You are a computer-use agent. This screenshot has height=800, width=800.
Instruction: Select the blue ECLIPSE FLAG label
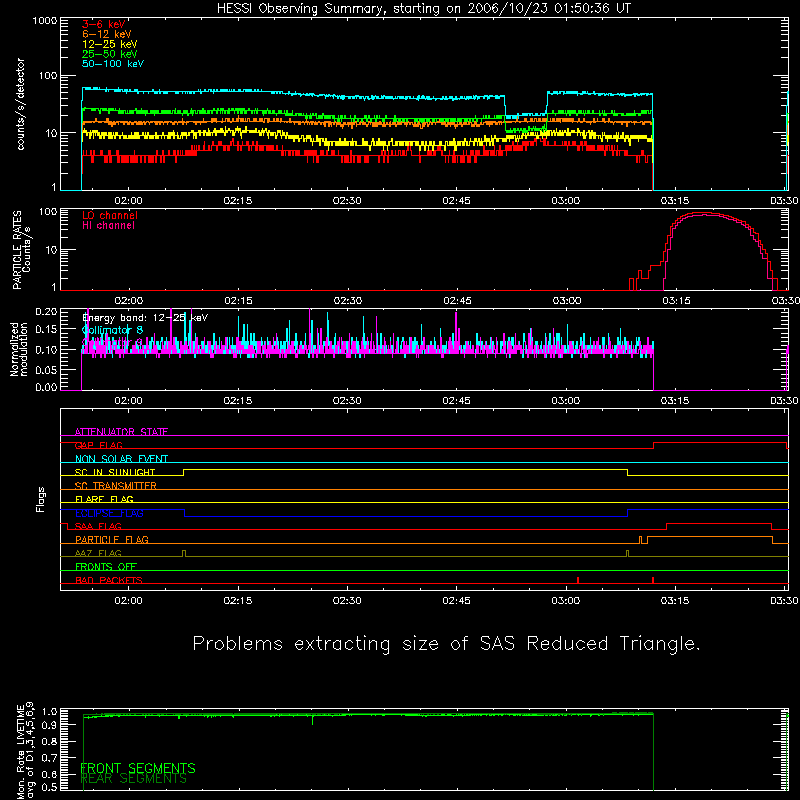[109, 513]
